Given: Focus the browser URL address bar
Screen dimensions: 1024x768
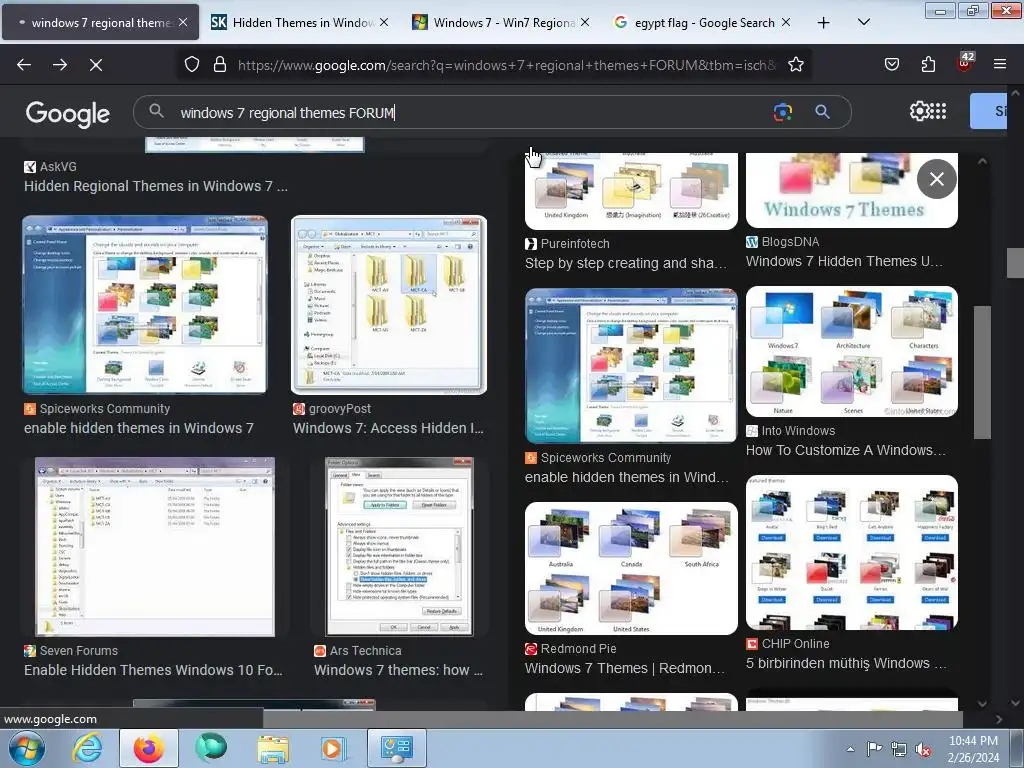Looking at the screenshot, I should (506, 65).
